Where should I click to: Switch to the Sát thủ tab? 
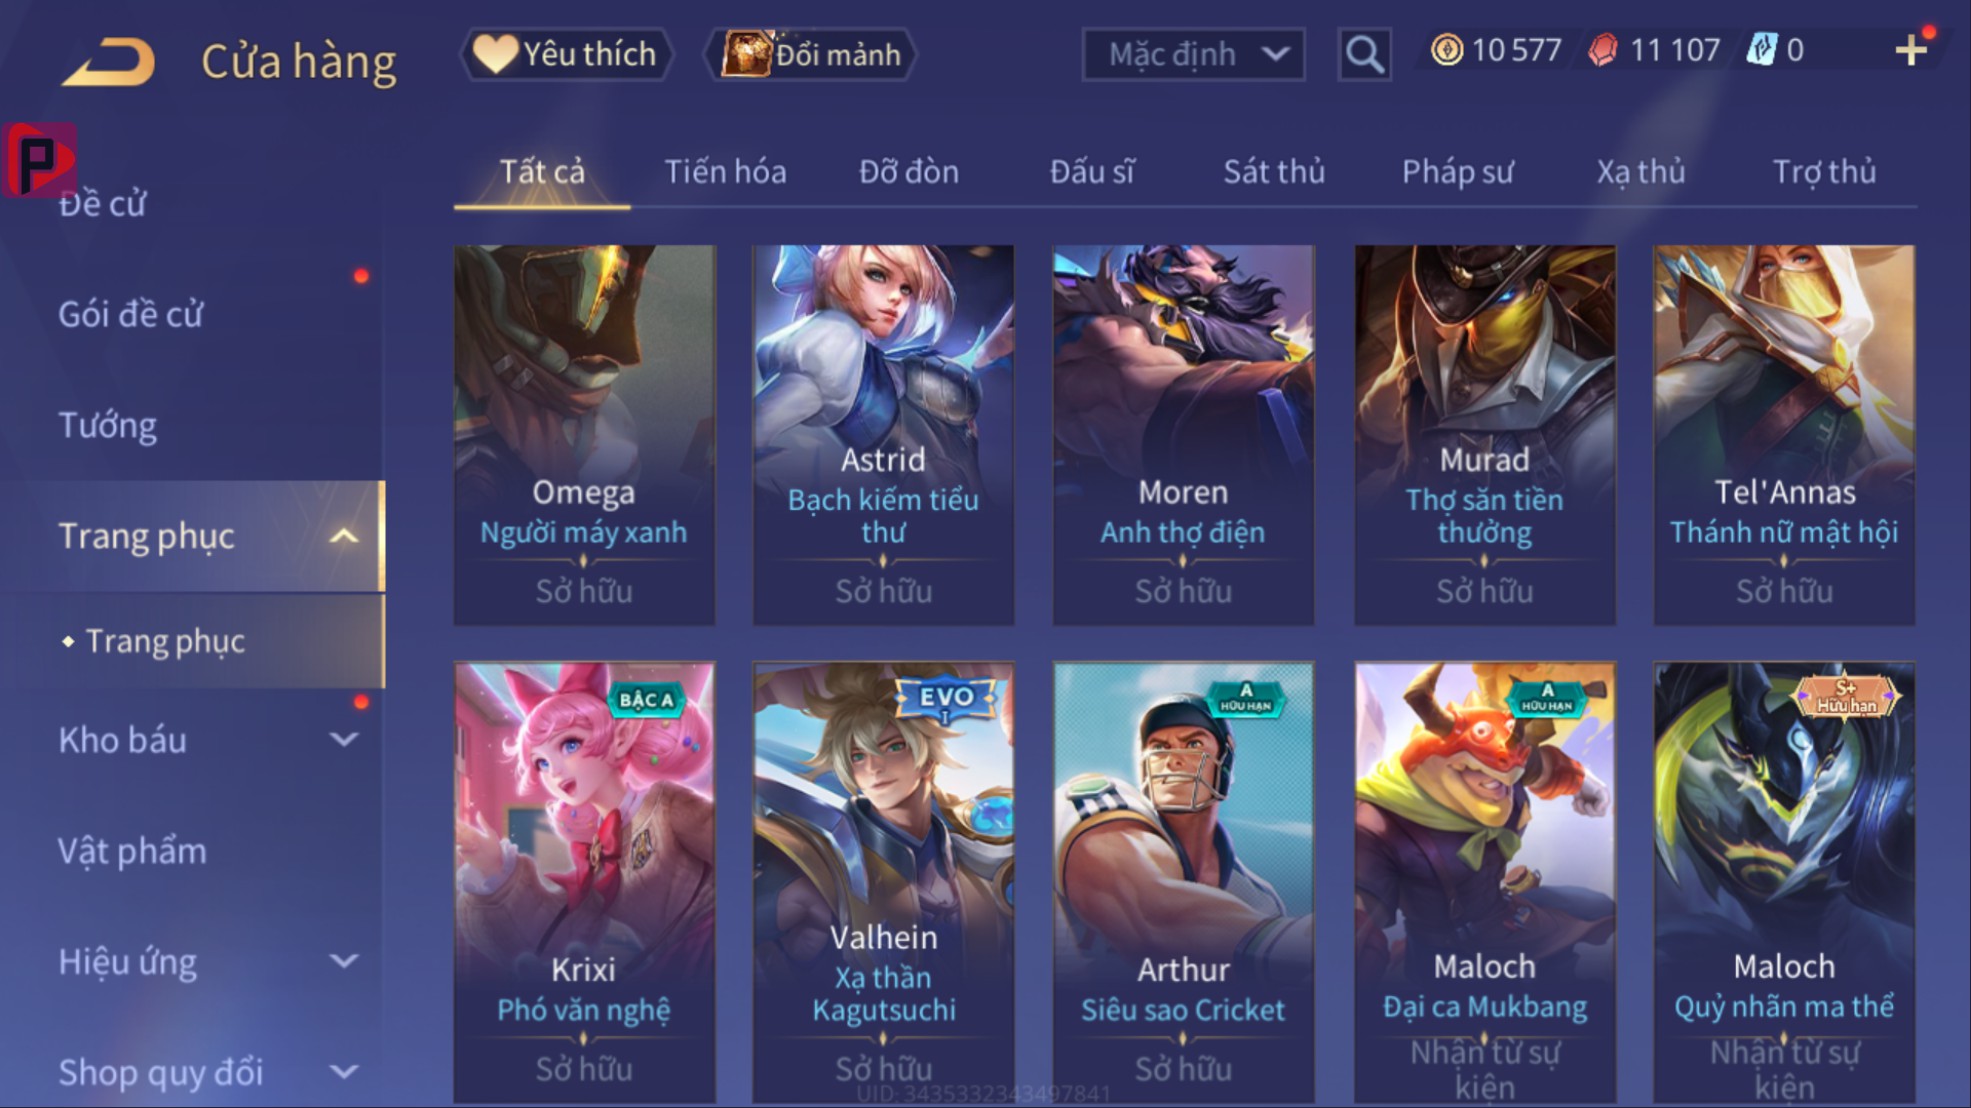coord(1274,172)
